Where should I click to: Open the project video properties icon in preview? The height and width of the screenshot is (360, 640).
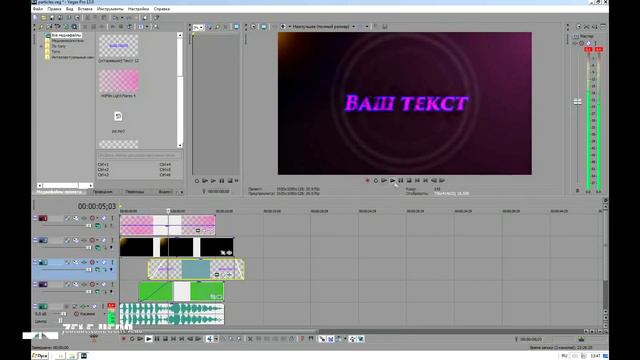[253, 27]
